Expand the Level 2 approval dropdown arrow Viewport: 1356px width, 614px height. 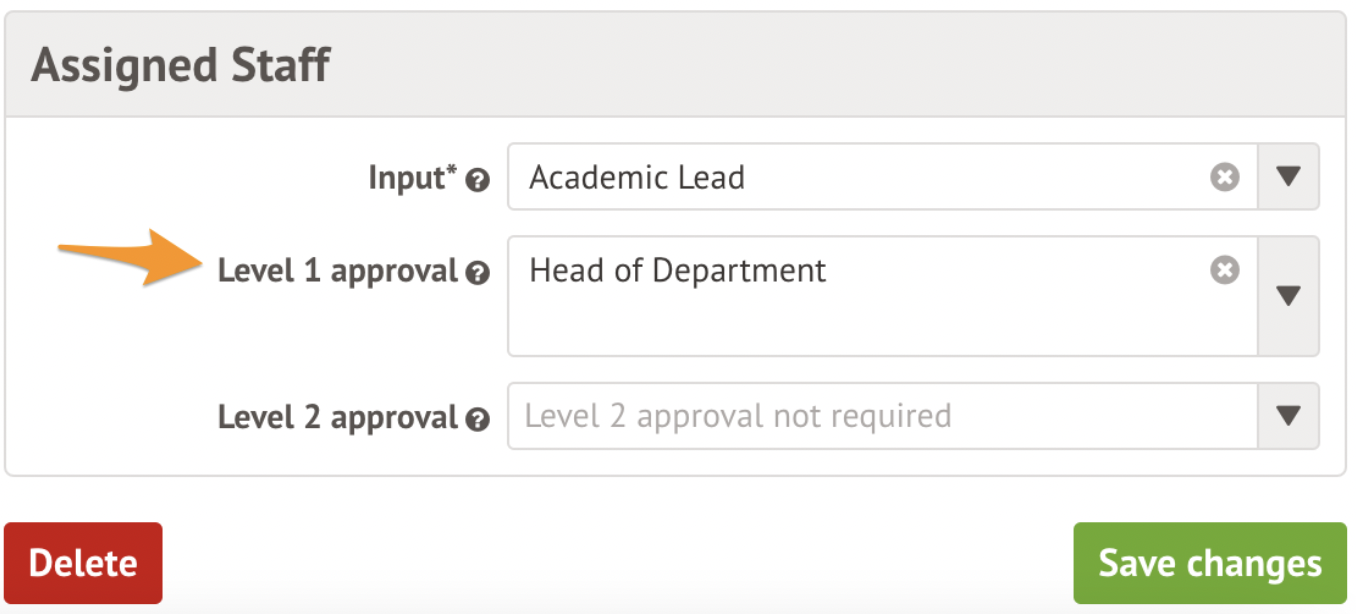[x=1288, y=416]
